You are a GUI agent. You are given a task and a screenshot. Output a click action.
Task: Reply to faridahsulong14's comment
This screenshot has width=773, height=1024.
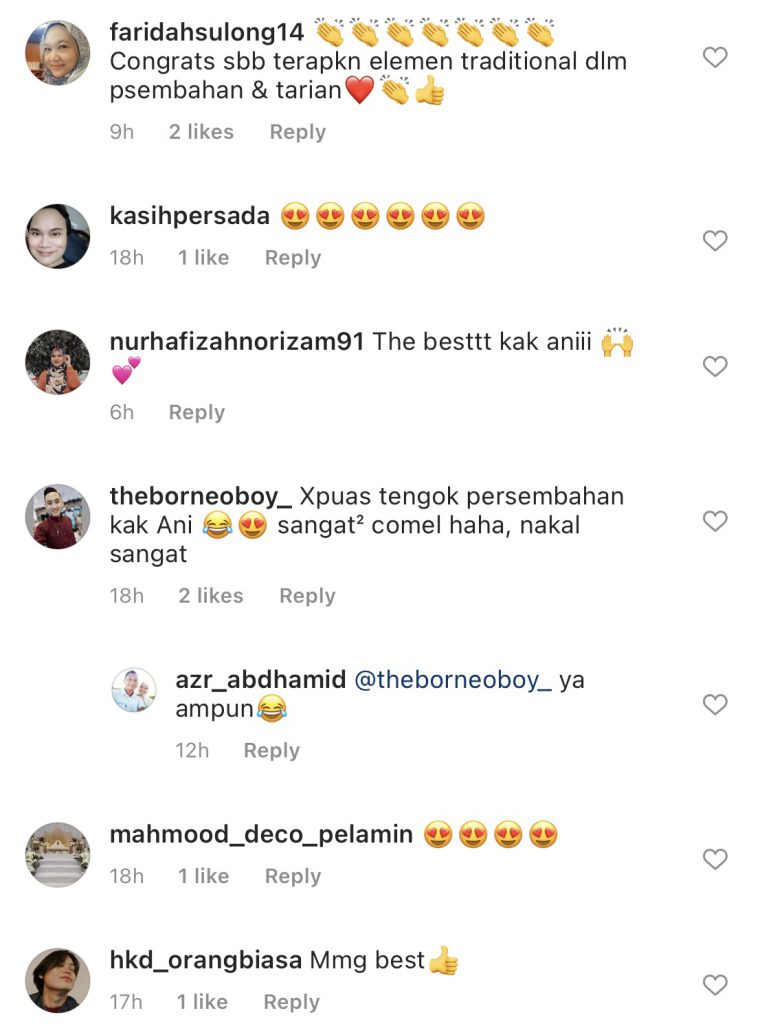point(298,132)
